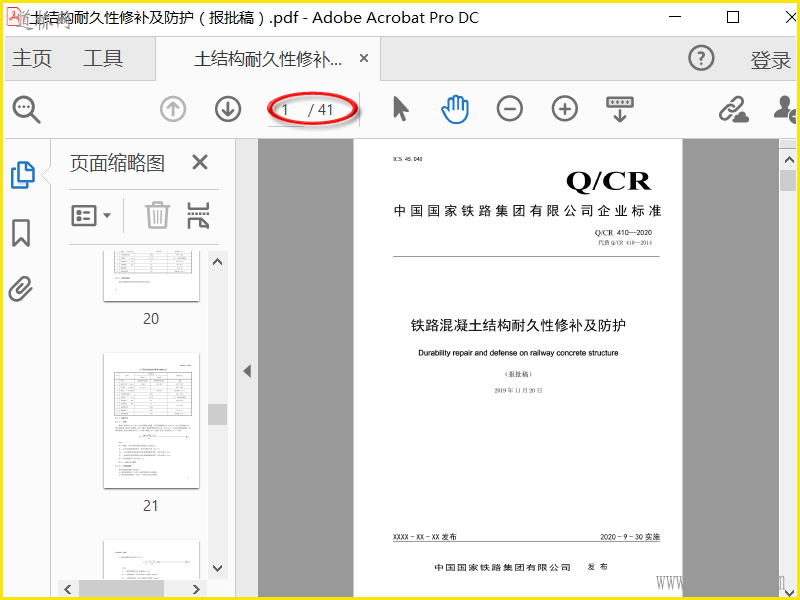The height and width of the screenshot is (600, 800).
Task: Open the help question mark menu
Action: 701,58
